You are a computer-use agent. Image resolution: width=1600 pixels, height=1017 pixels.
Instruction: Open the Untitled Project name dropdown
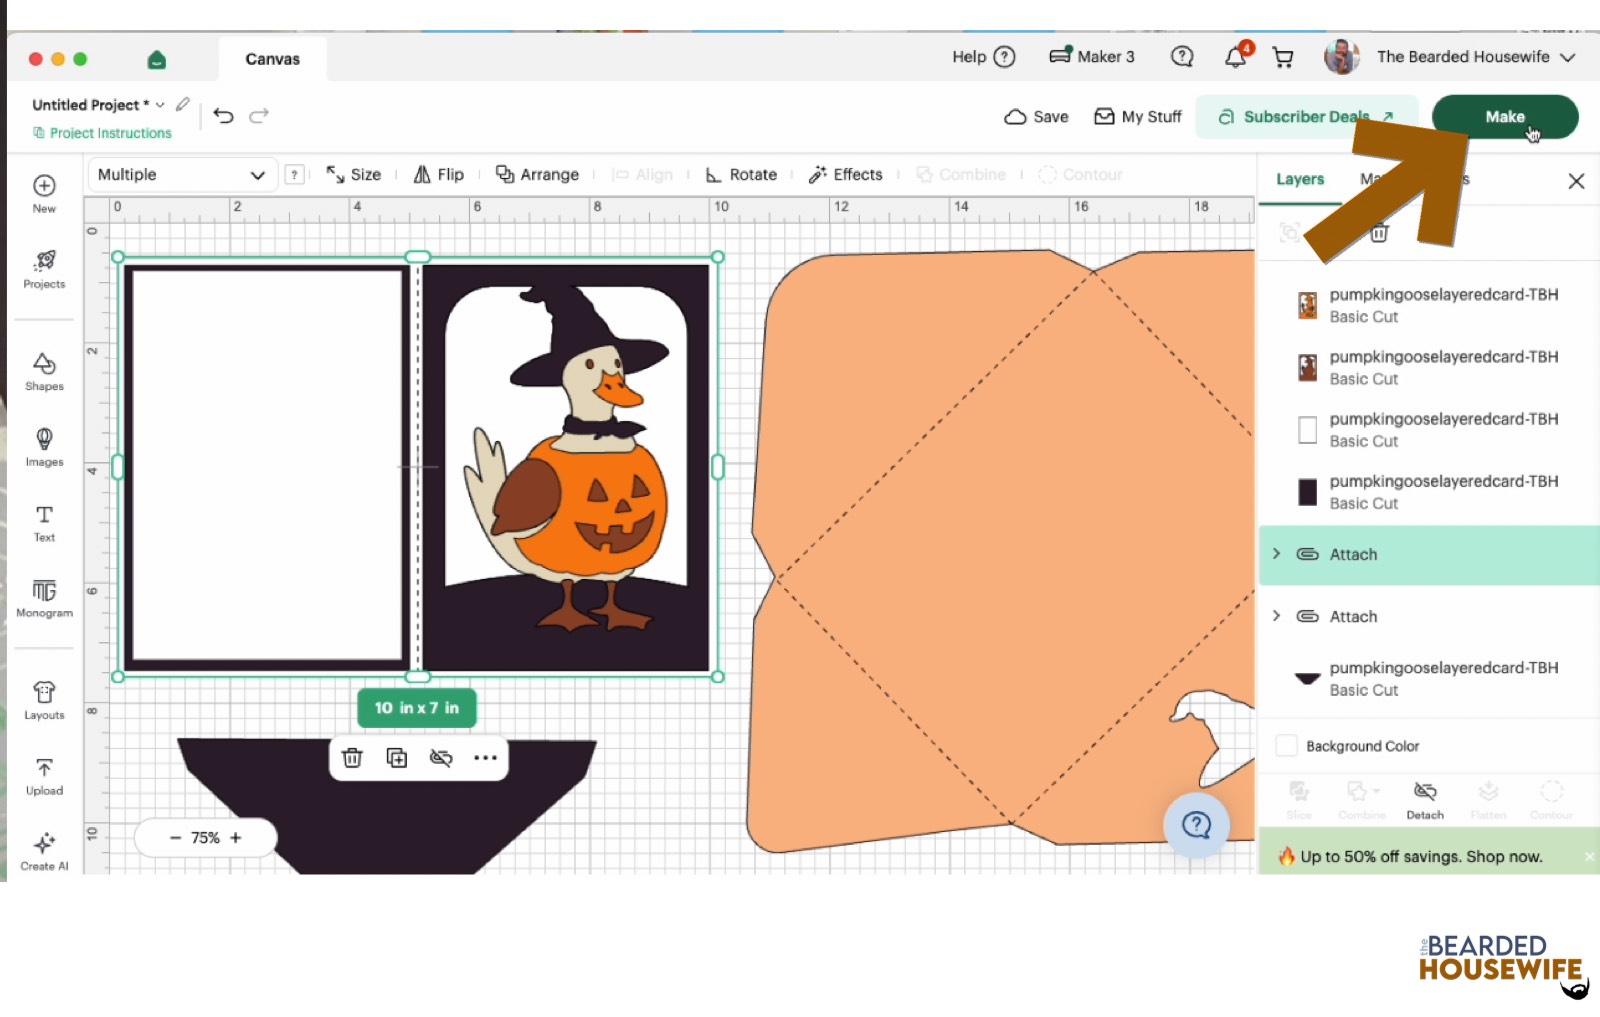click(x=160, y=105)
